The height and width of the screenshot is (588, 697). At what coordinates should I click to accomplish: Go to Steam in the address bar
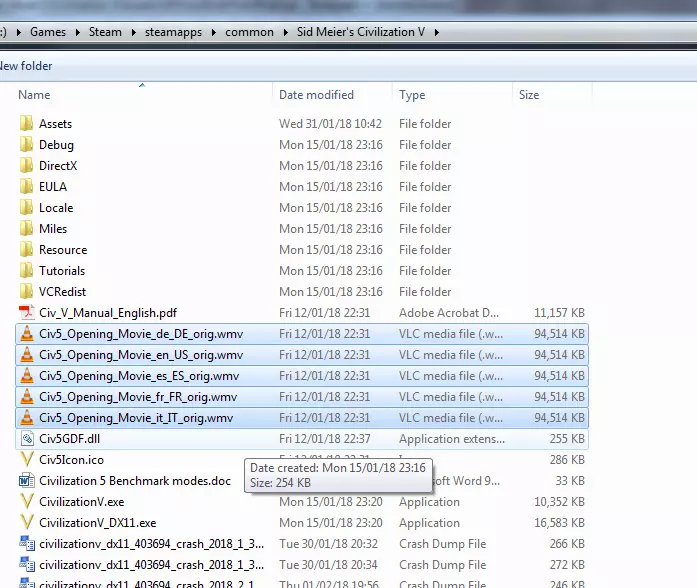click(105, 32)
